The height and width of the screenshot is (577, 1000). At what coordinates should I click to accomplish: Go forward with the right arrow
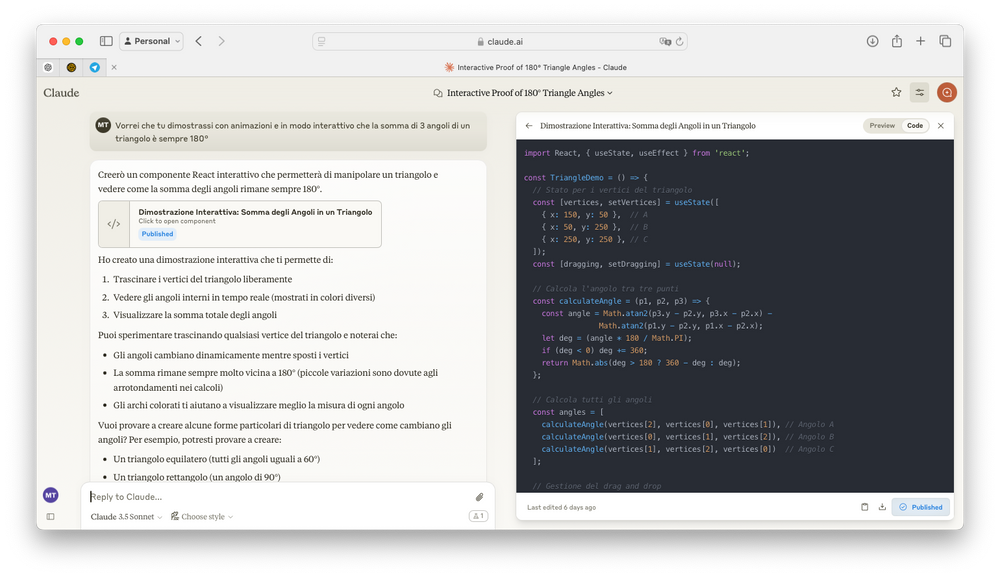pos(221,41)
